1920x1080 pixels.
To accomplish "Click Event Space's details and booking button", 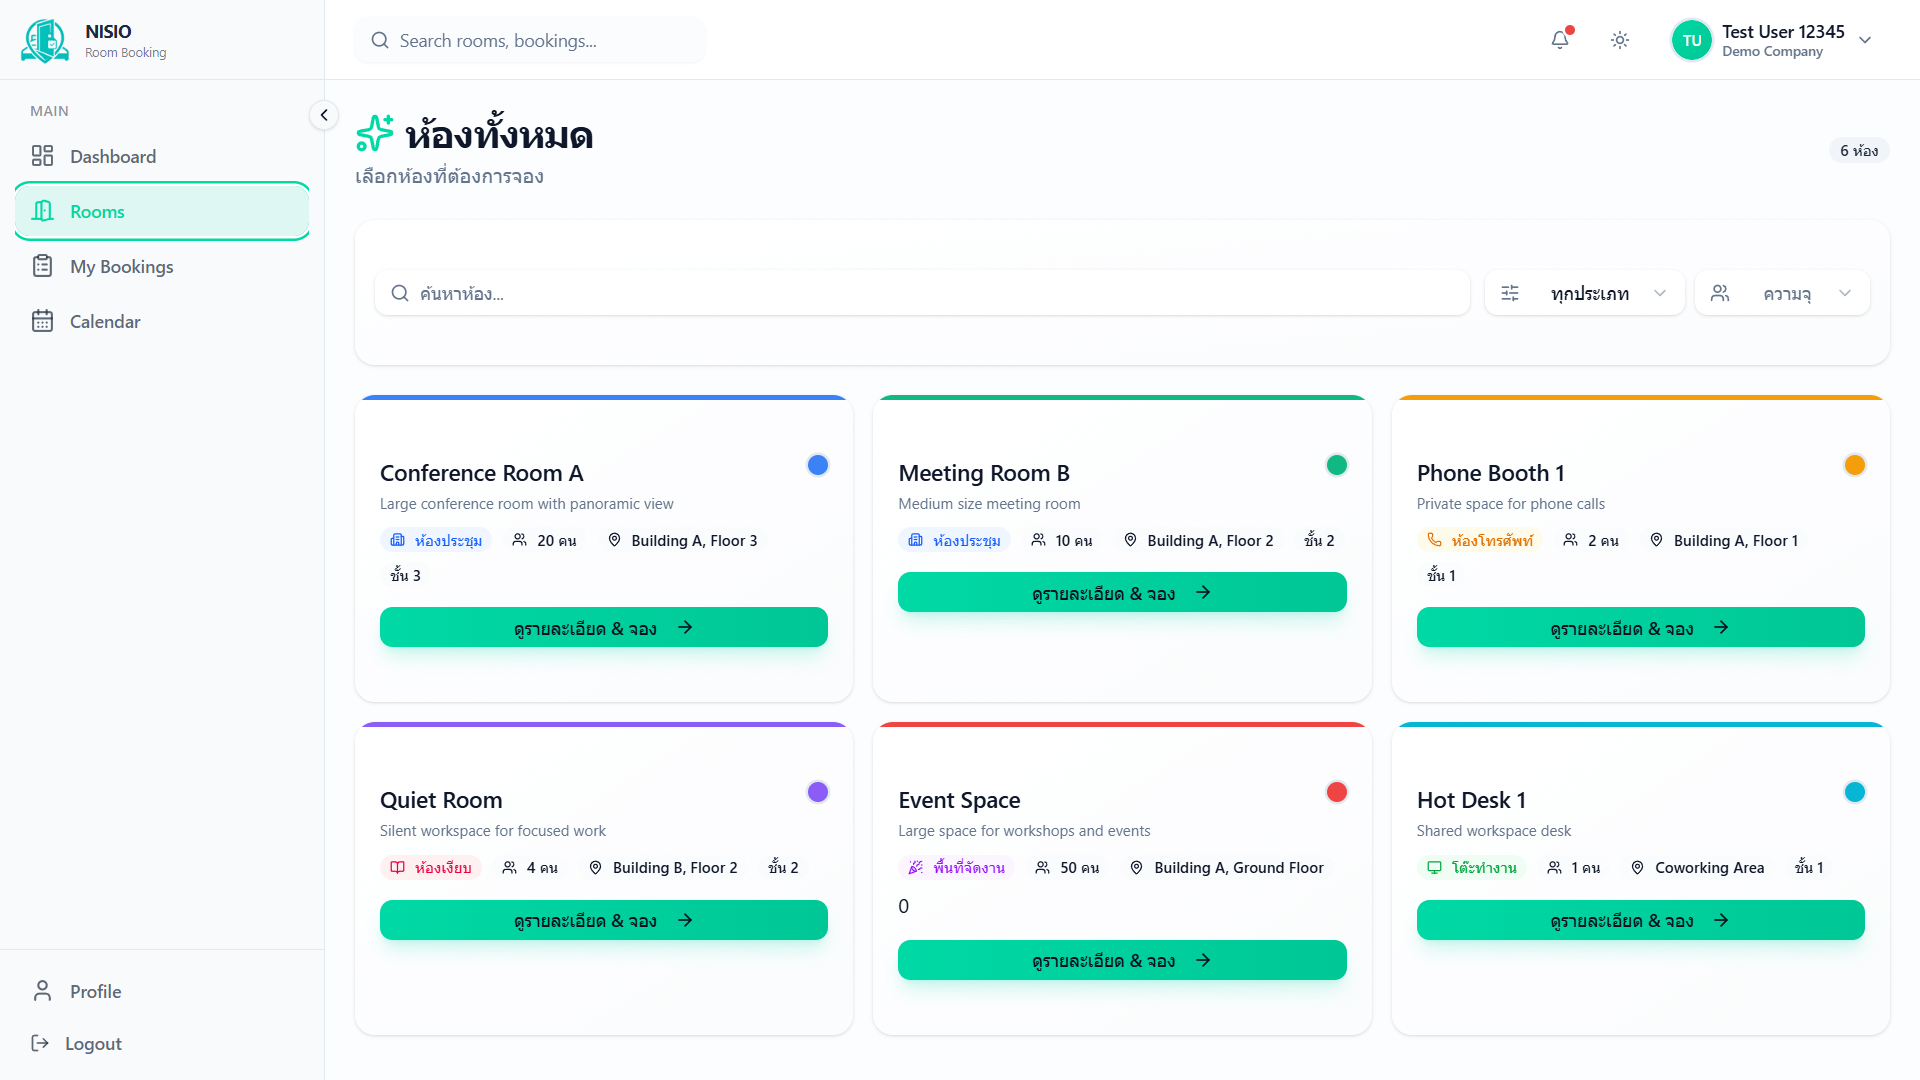I will [x=1121, y=960].
